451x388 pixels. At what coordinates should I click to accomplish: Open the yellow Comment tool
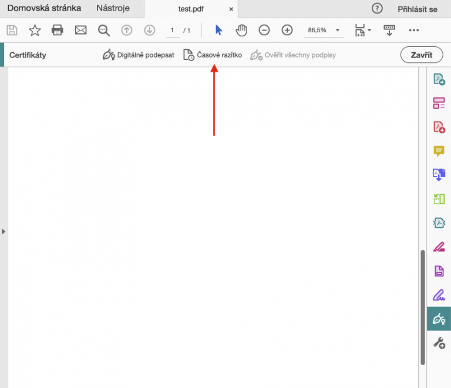(x=439, y=151)
